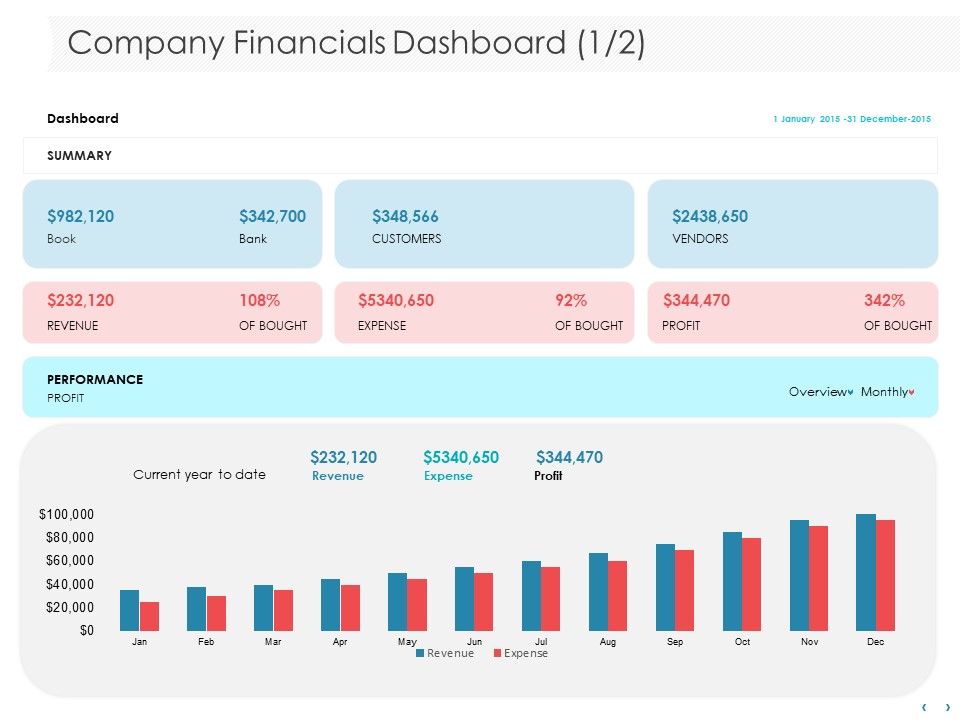Viewport: 960px width, 720px height.
Task: Click the Revenue legend swatch
Action: [420, 653]
